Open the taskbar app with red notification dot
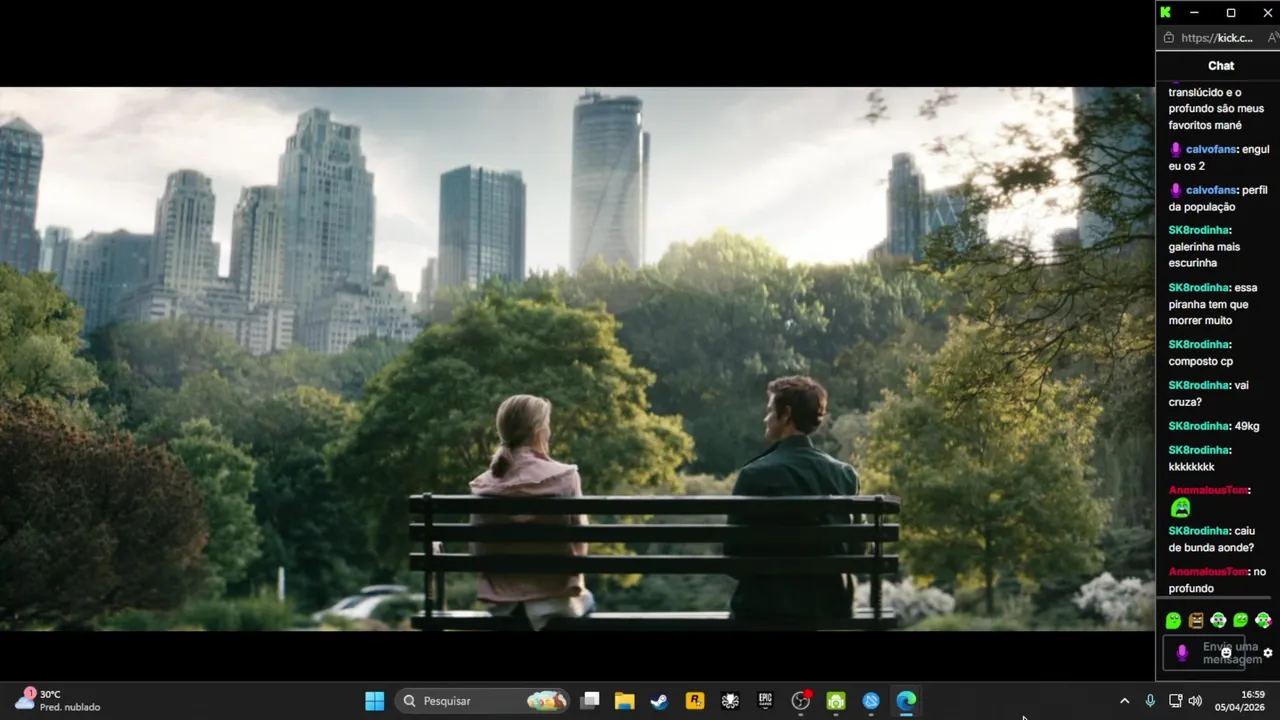 801,701
